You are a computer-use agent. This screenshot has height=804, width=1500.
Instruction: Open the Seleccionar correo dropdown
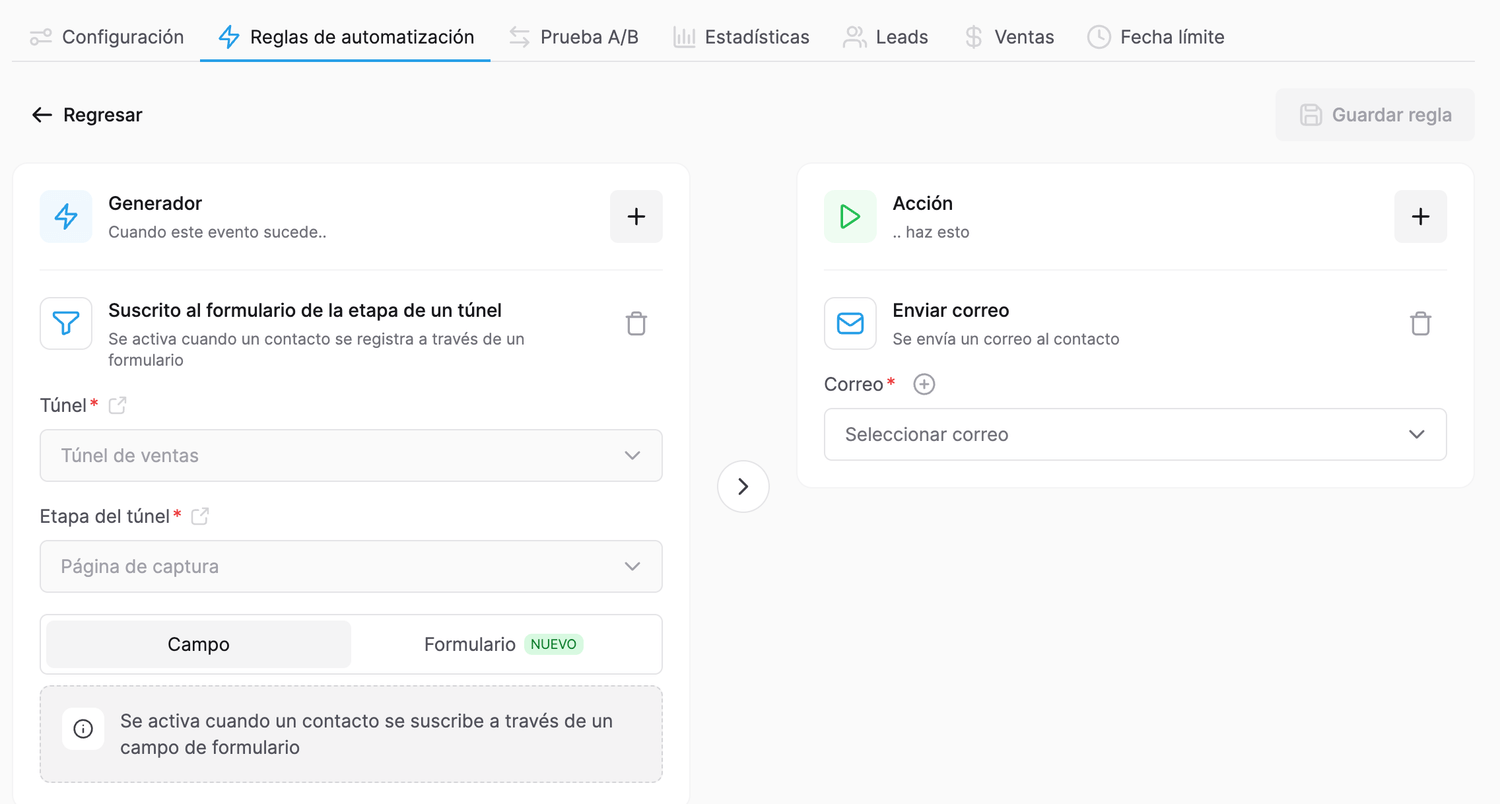tap(1135, 434)
